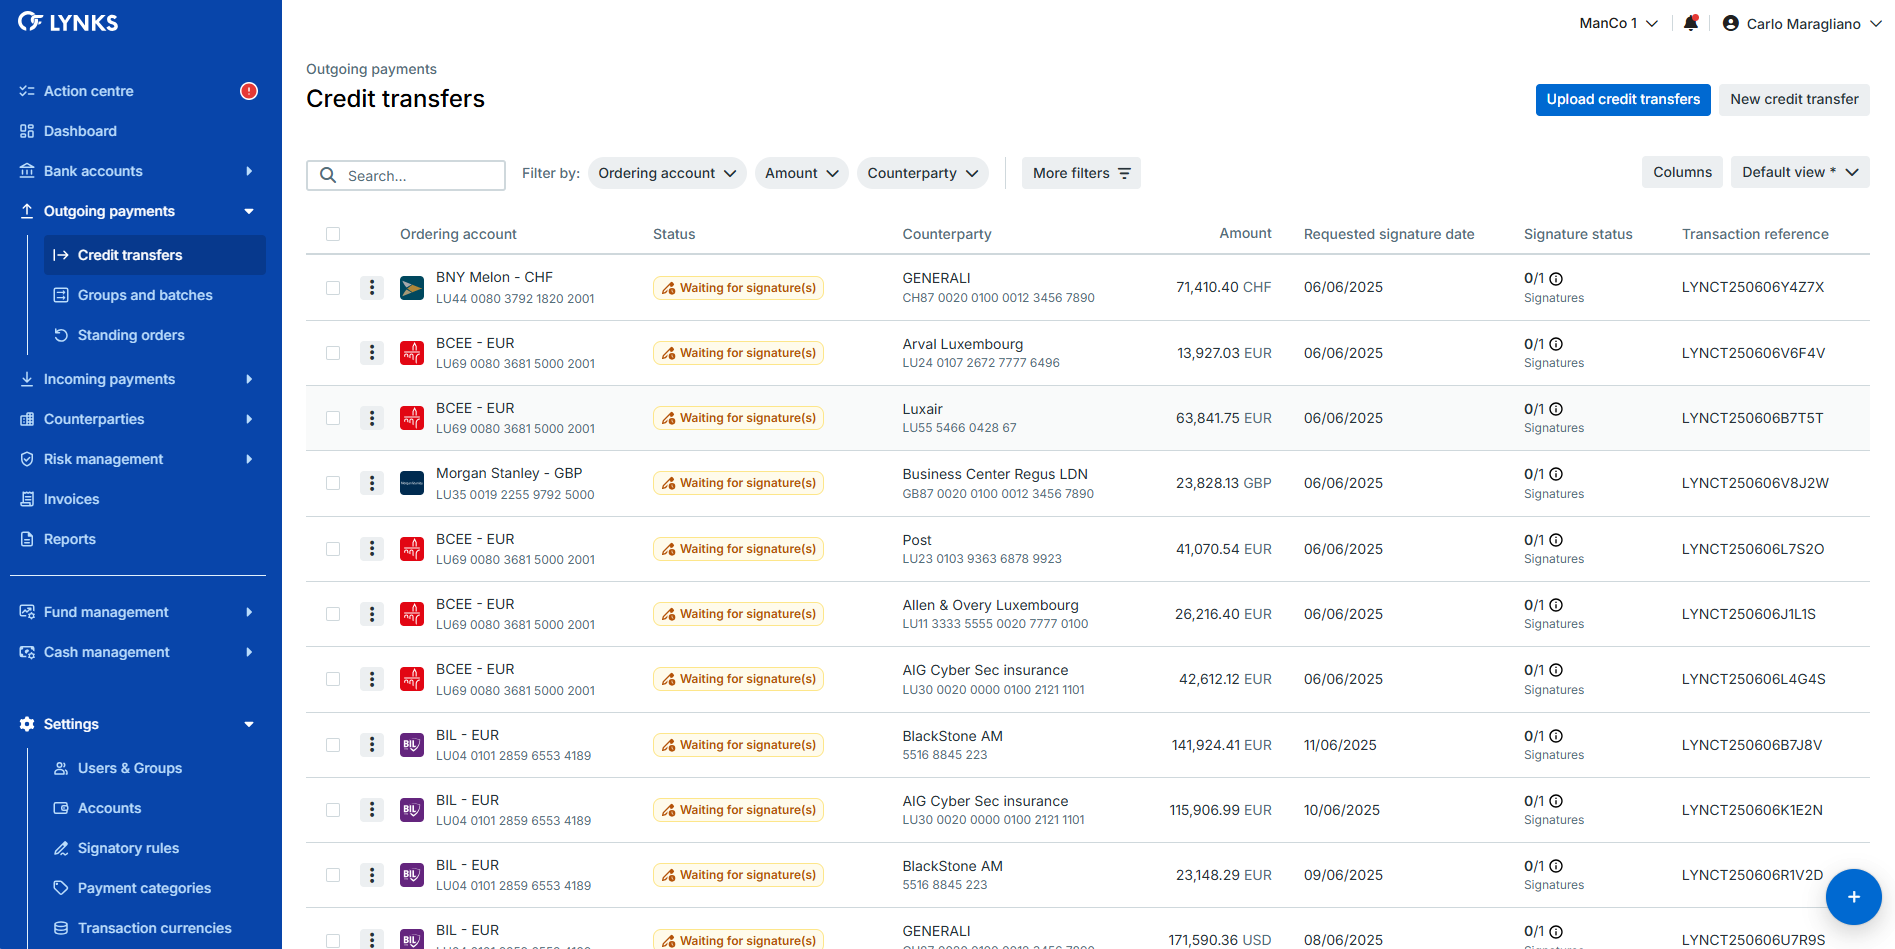This screenshot has height=949, width=1895.
Task: Select the Arval Luxembourg row checkbox
Action: 333,353
